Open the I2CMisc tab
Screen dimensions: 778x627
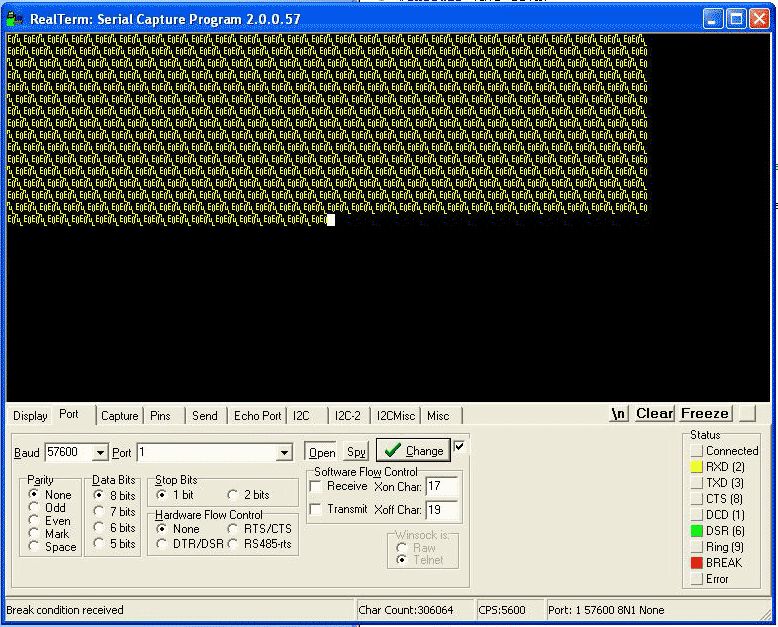[395, 416]
